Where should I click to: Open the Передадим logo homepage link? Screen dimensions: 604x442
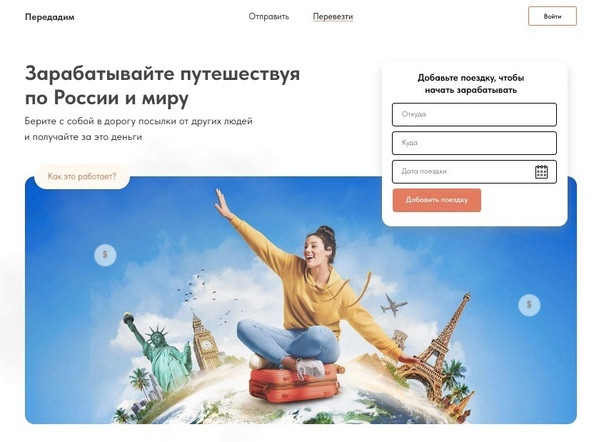(50, 17)
